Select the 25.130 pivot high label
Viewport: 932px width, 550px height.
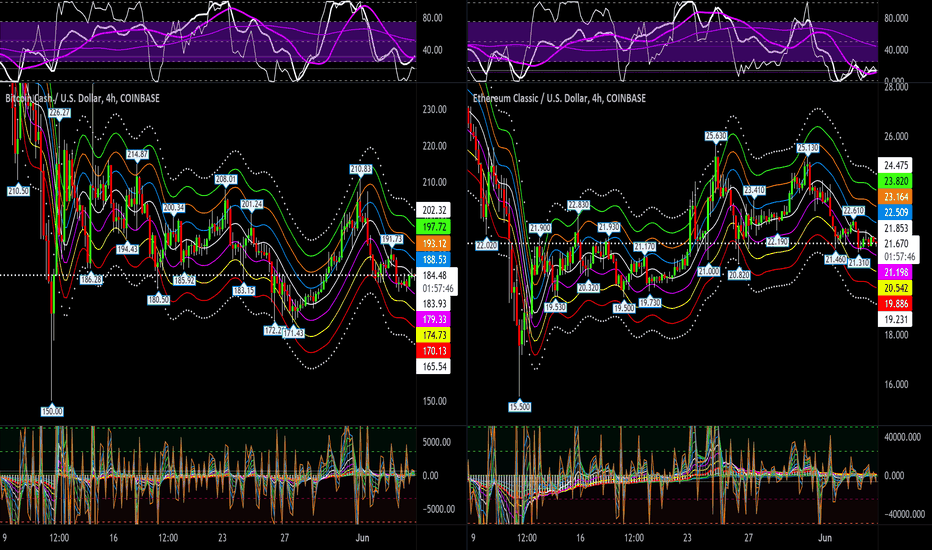tap(808, 147)
